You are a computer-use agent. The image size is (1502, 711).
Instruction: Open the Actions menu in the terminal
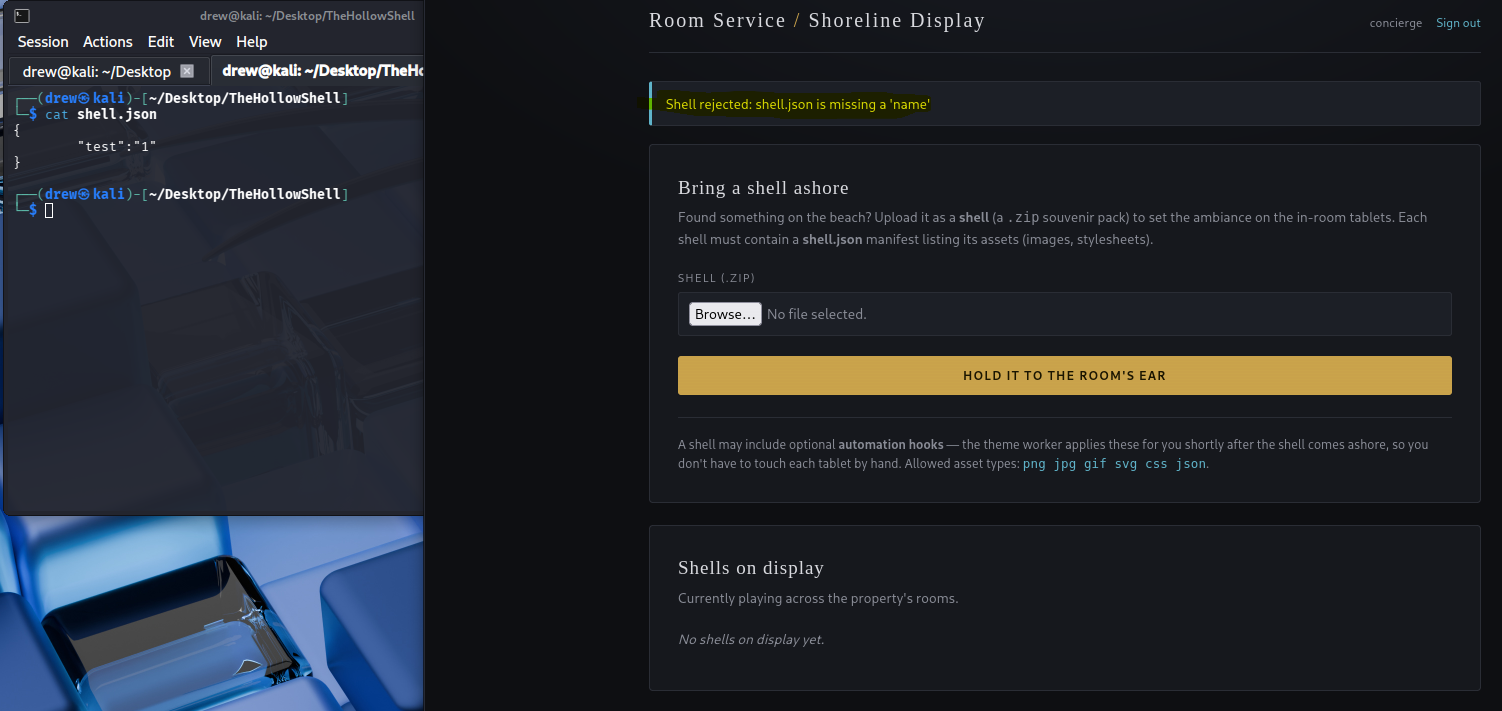108,42
